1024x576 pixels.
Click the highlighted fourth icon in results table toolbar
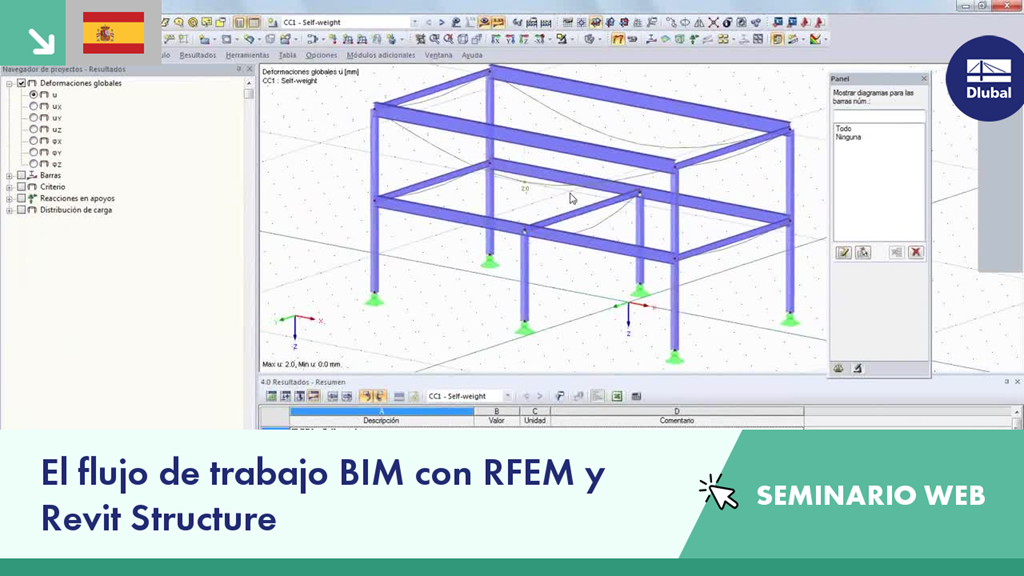313,396
